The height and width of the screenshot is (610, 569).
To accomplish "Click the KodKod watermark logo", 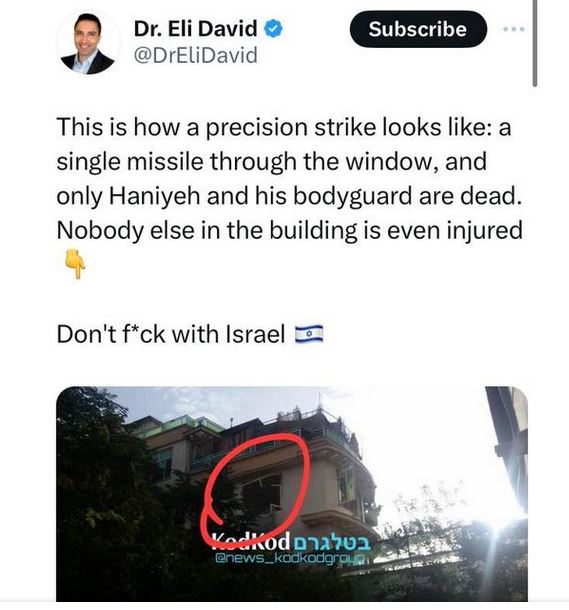I will point(251,541).
